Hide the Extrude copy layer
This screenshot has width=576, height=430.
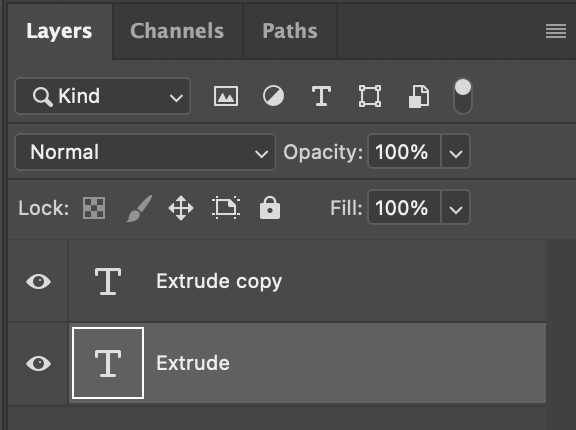click(39, 282)
